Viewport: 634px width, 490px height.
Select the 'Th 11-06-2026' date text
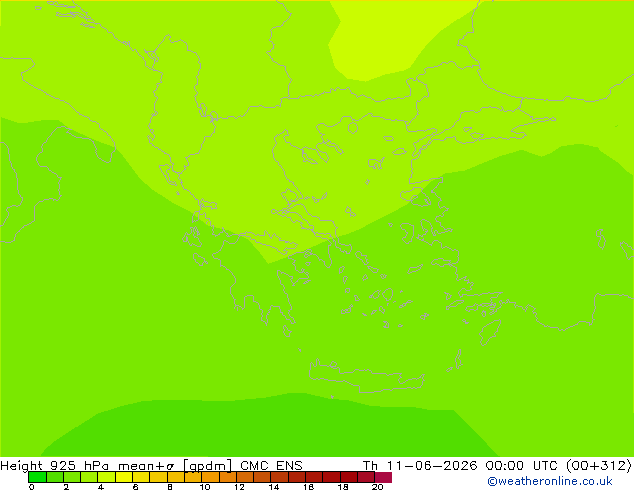pos(420,465)
